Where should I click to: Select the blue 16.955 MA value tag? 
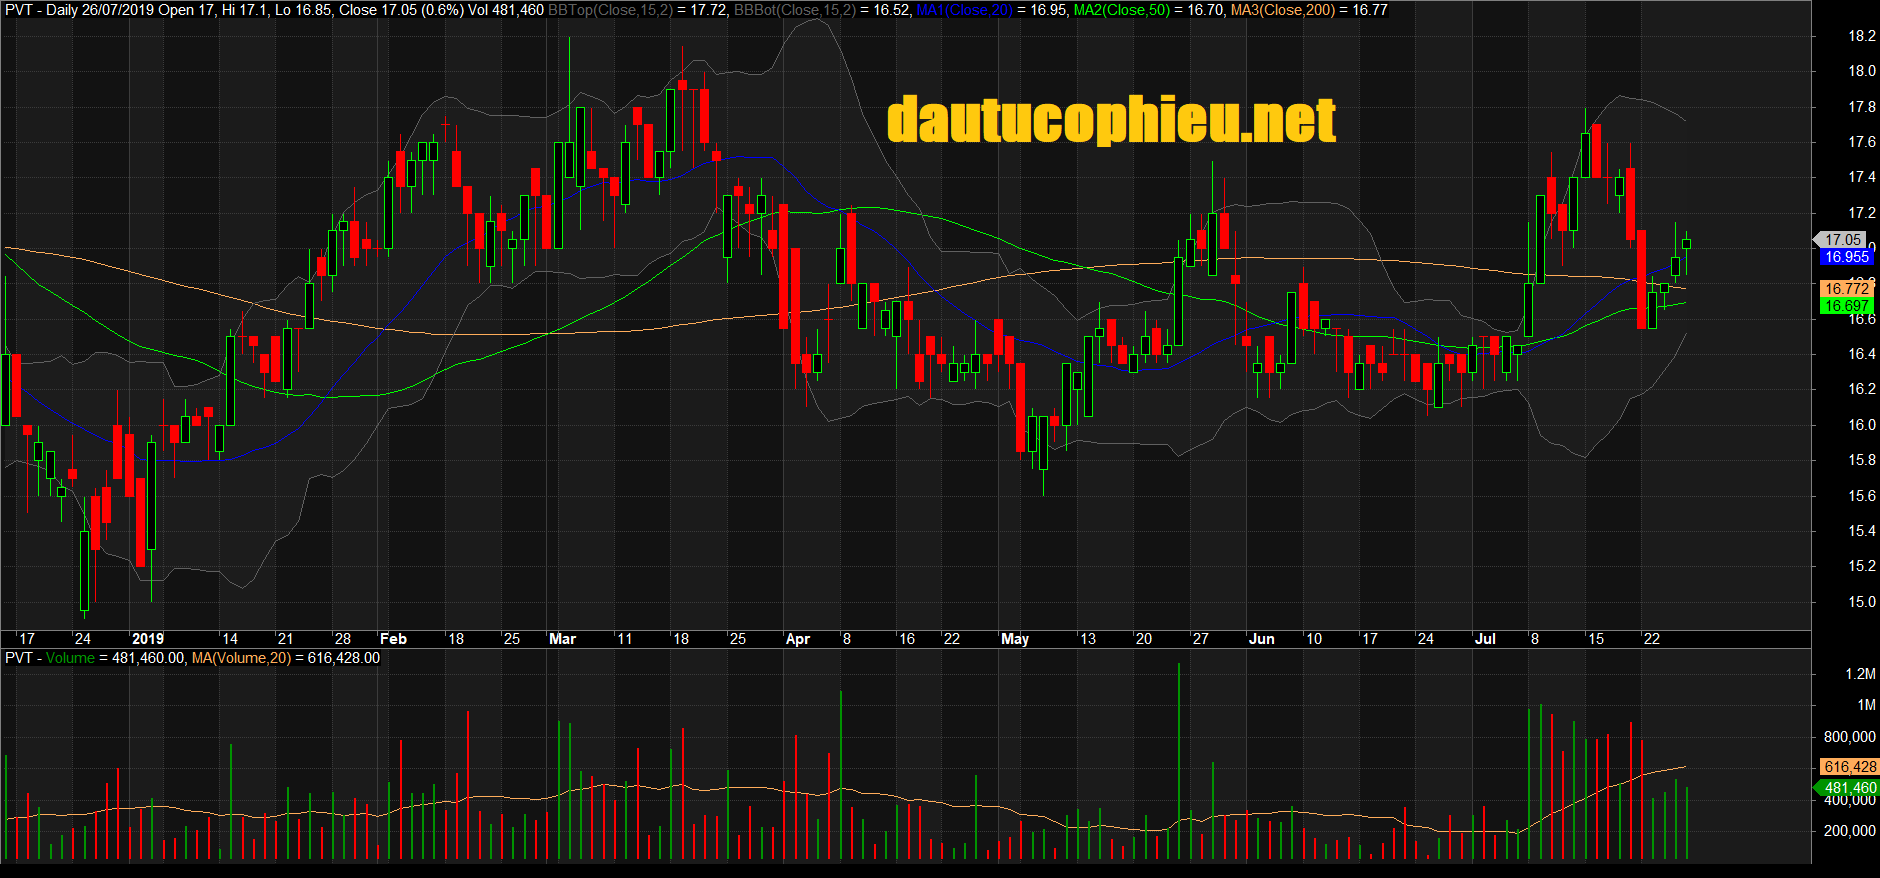point(1845,257)
